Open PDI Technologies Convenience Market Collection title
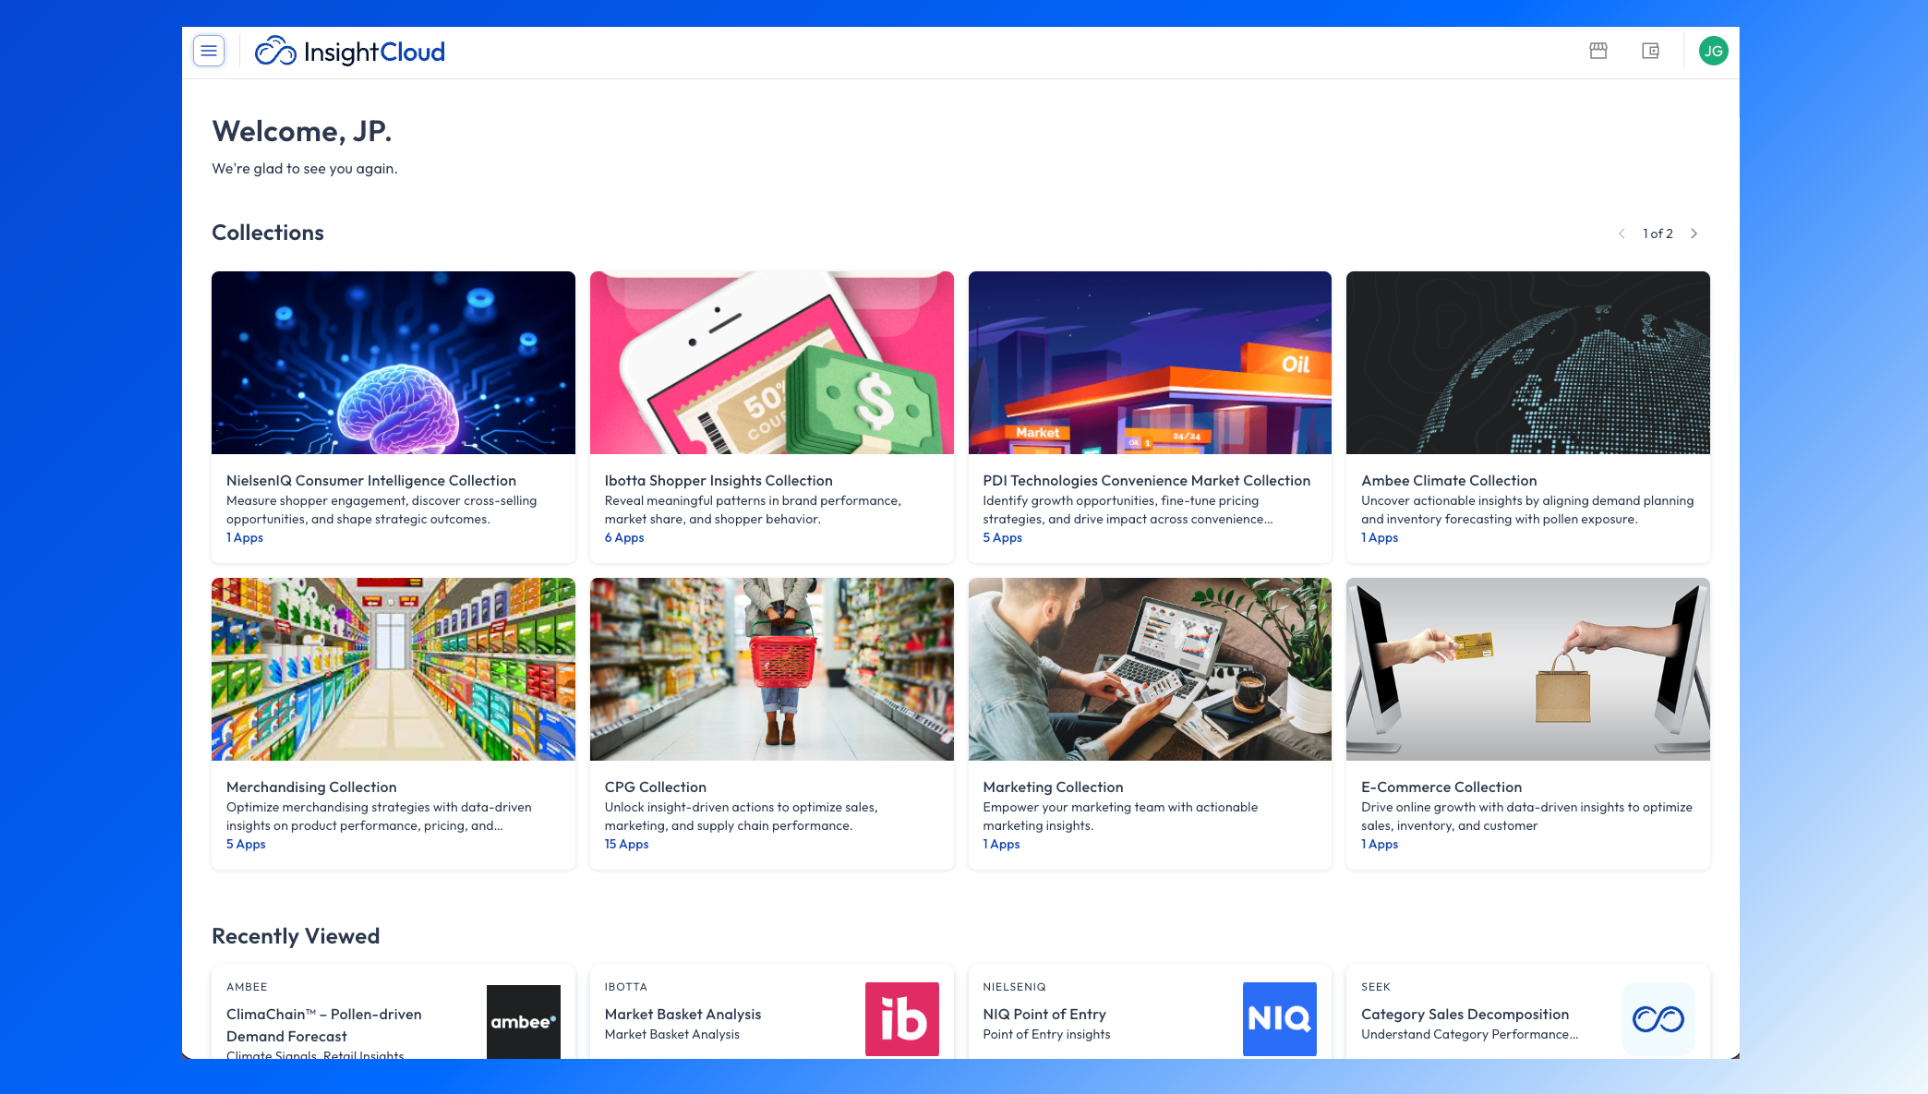Screen dimensions: 1928x1094 coord(1146,481)
